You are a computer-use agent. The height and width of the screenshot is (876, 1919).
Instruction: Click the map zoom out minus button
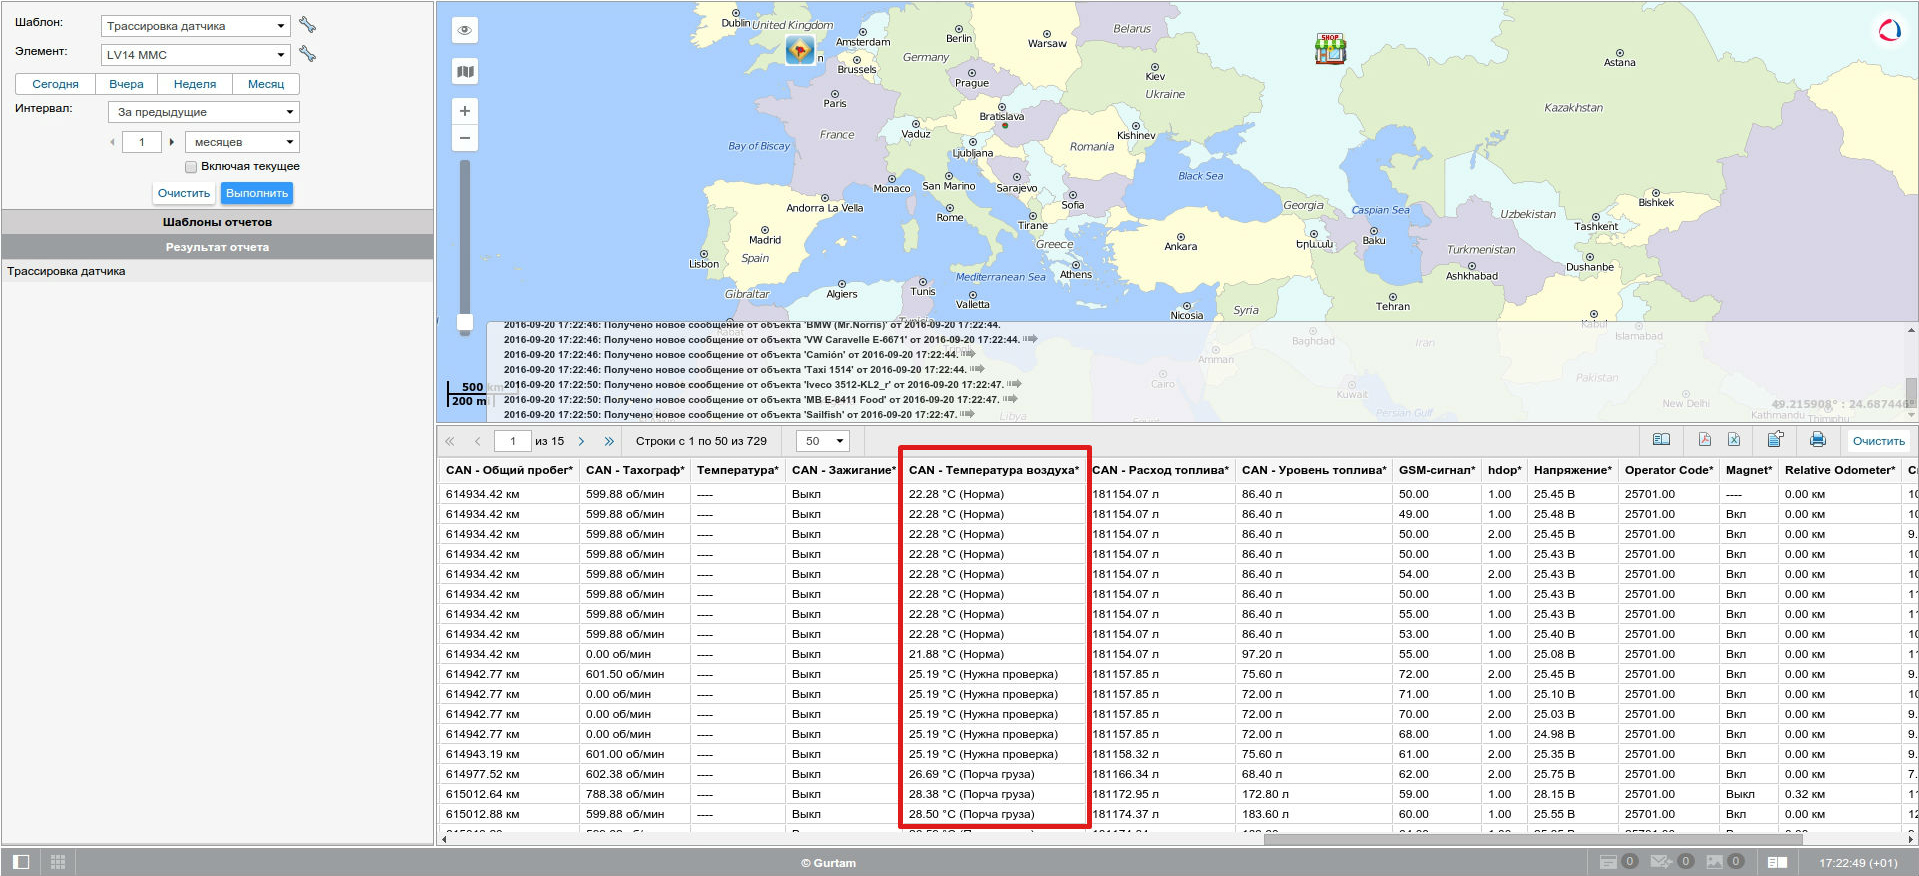pos(464,138)
